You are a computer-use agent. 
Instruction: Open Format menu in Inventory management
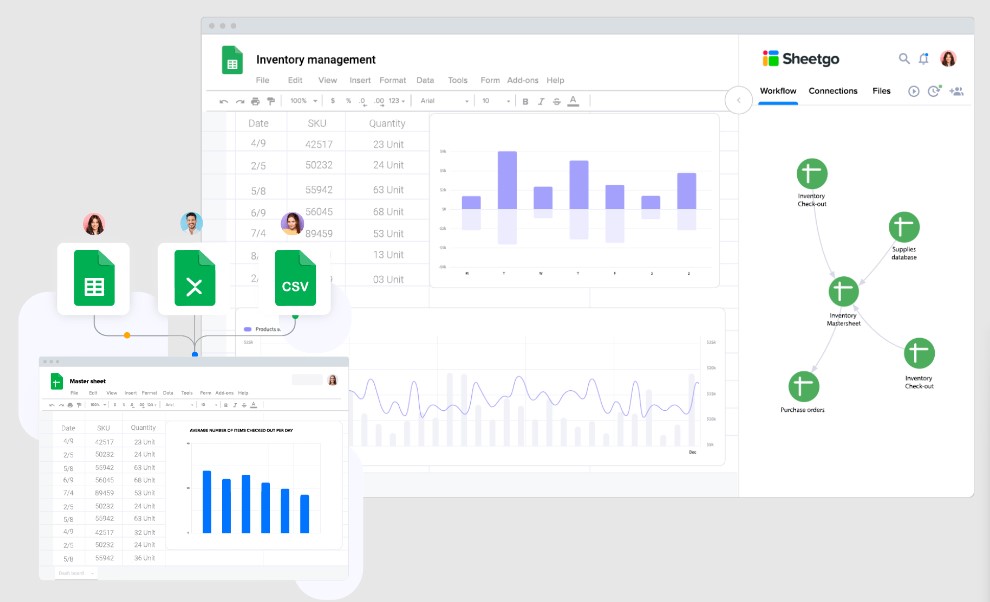[393, 80]
